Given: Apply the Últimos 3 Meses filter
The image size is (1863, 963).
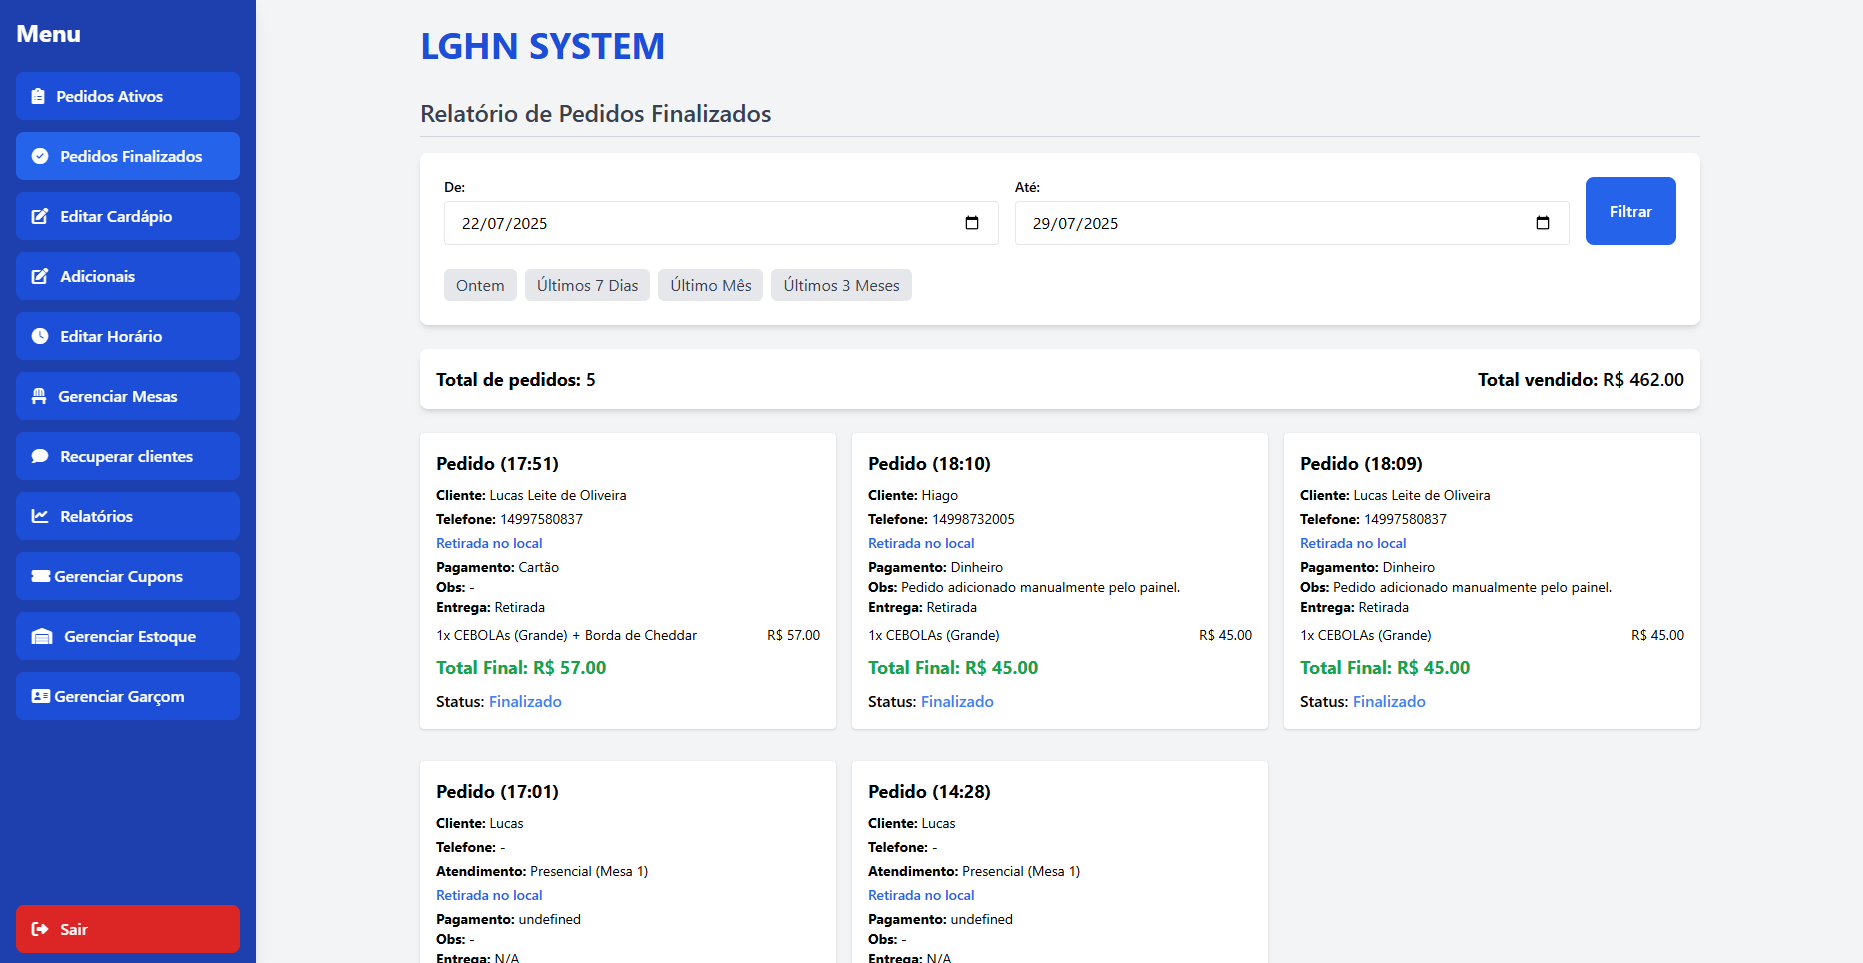Looking at the screenshot, I should click(x=841, y=285).
